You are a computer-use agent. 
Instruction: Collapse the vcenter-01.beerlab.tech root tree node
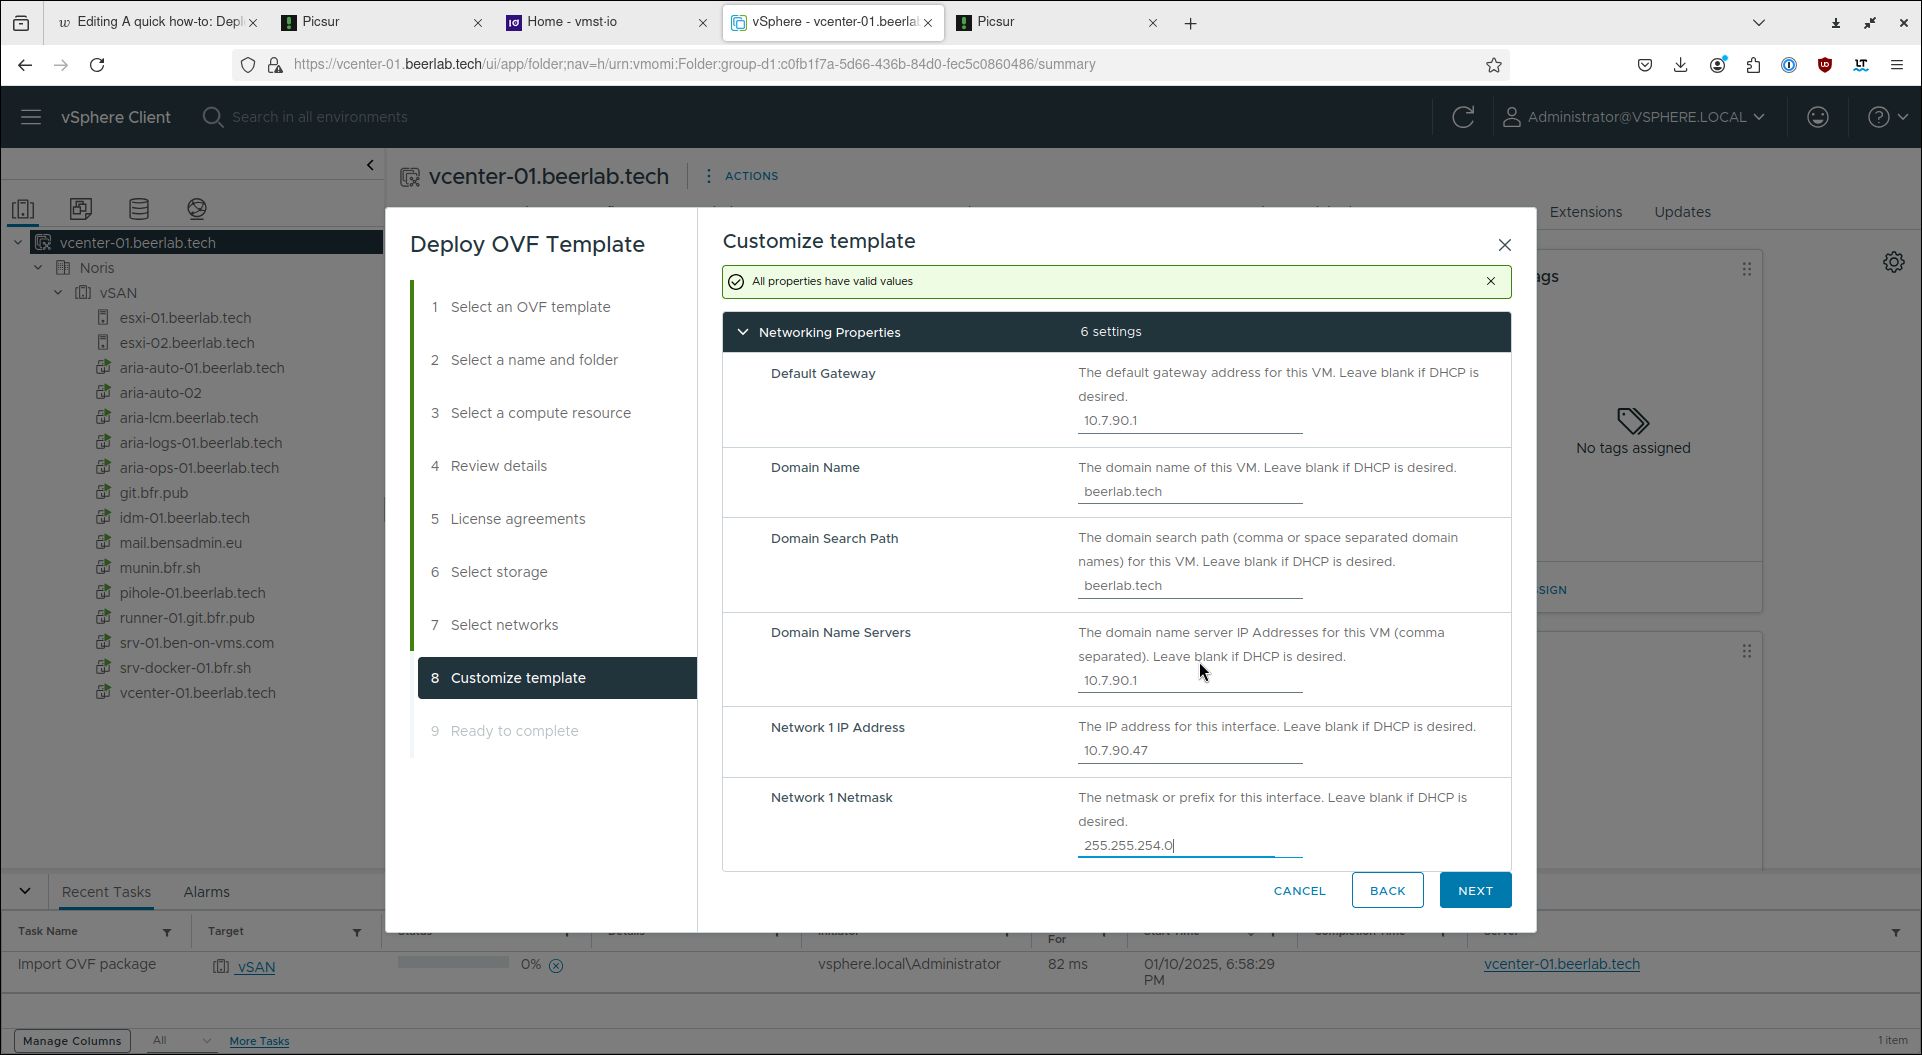[x=18, y=242]
